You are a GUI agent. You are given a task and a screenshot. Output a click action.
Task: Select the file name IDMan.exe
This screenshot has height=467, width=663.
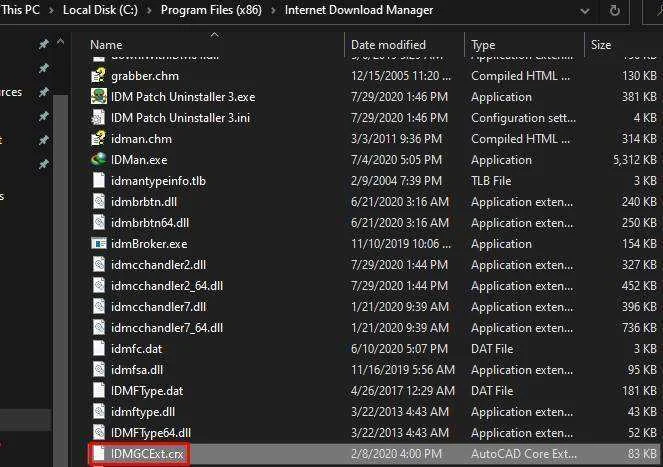coord(139,159)
